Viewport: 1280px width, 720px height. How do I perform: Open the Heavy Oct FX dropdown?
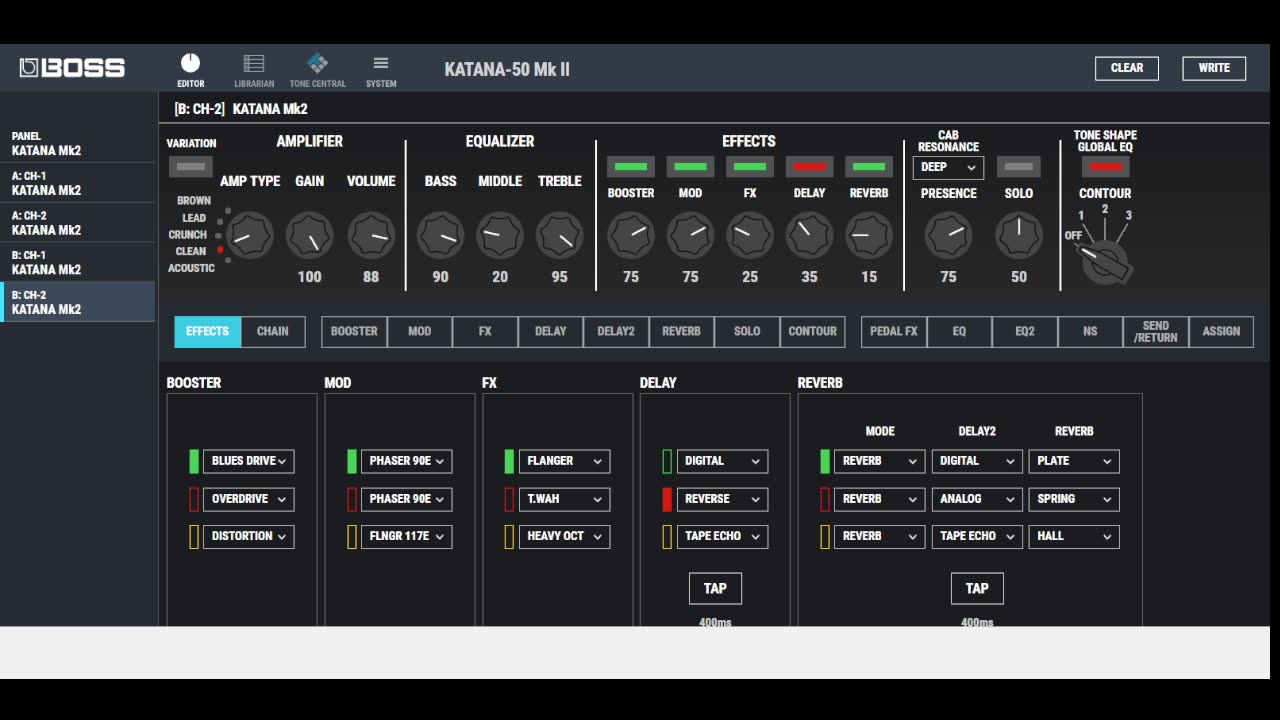click(565, 536)
